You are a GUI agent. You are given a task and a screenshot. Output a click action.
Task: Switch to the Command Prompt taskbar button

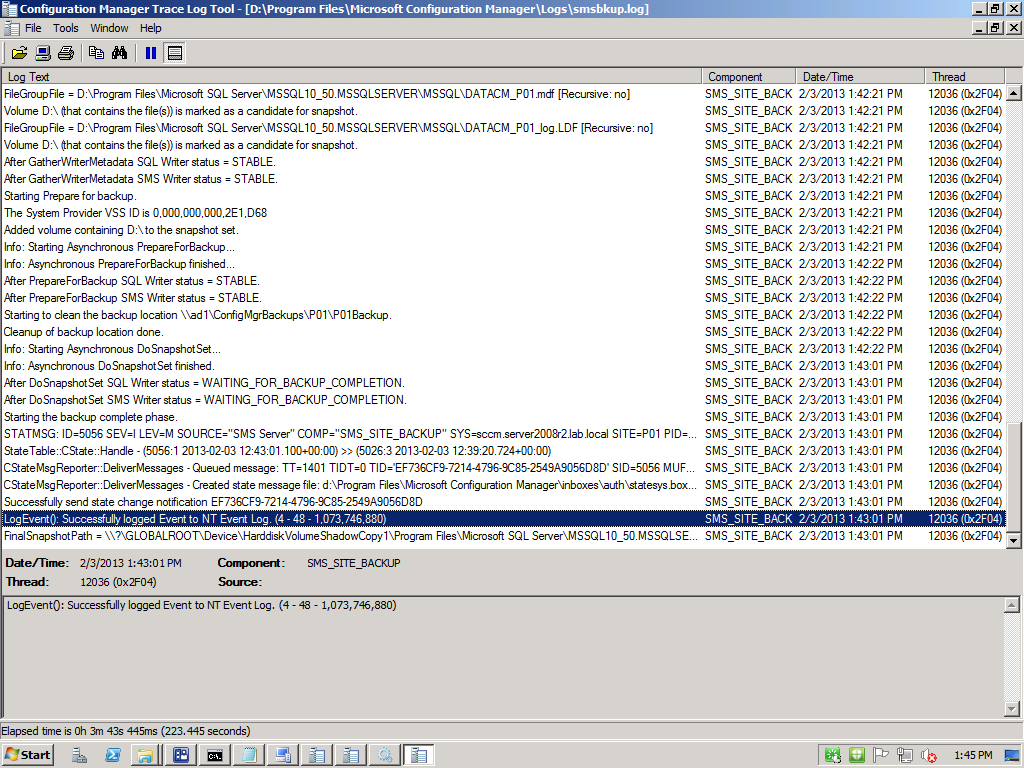(215, 756)
